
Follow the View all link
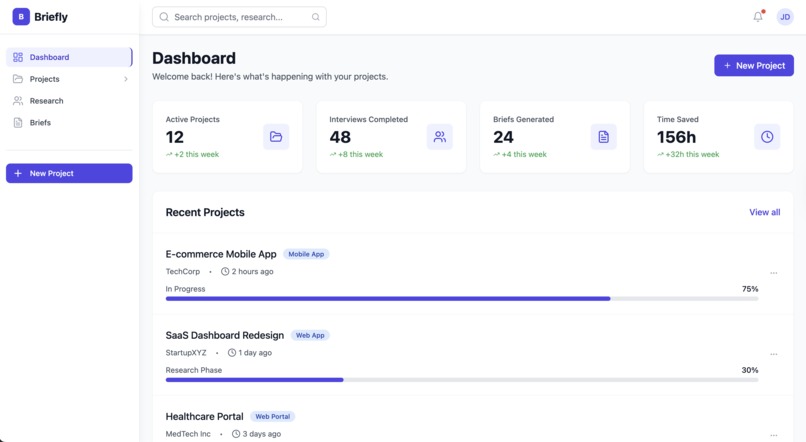764,212
